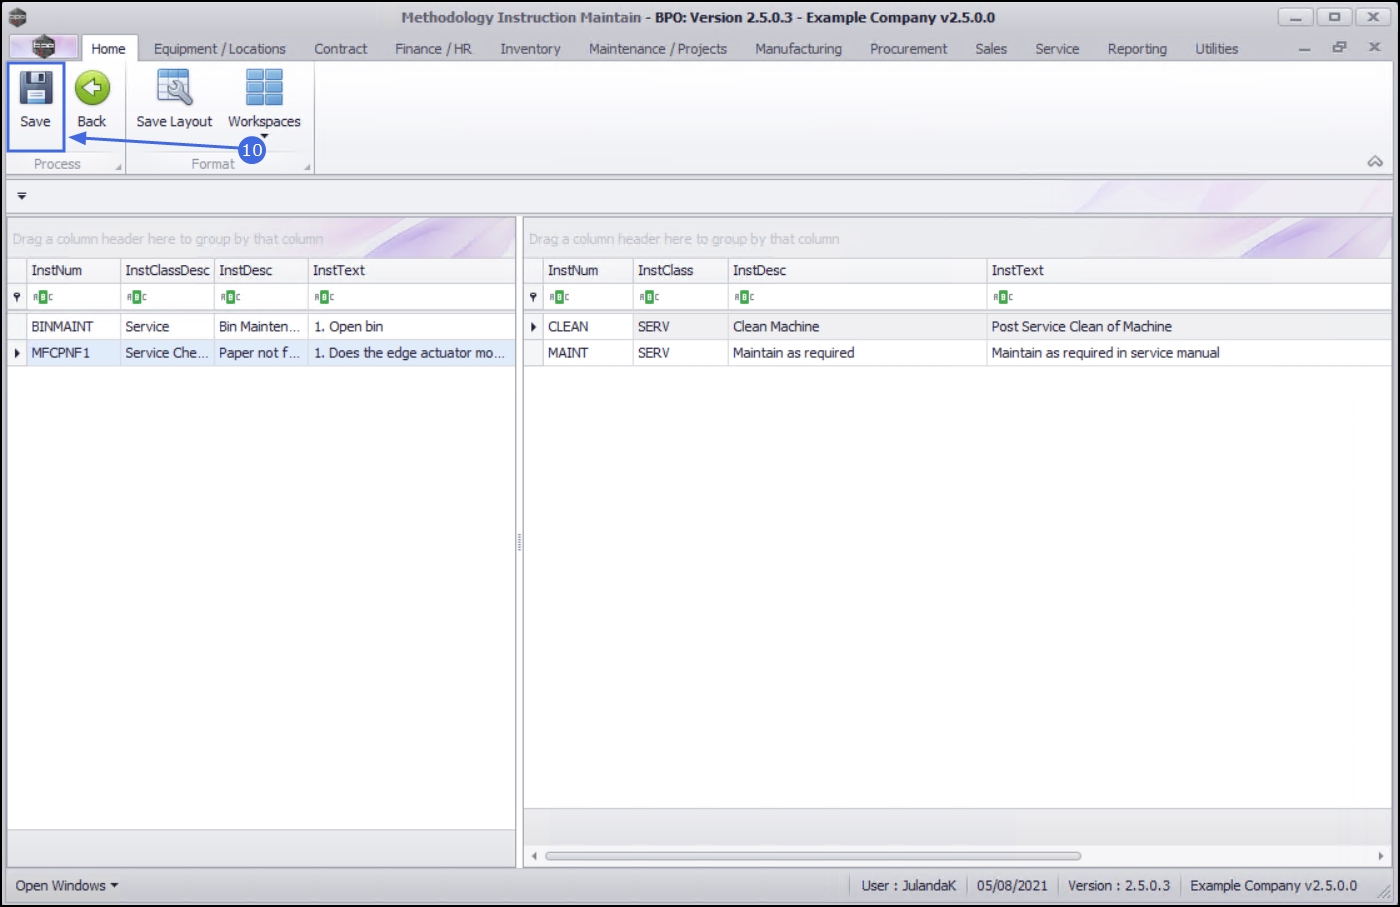This screenshot has width=1400, height=907.
Task: Click the 'Service Che...' class cell
Action: click(x=167, y=352)
